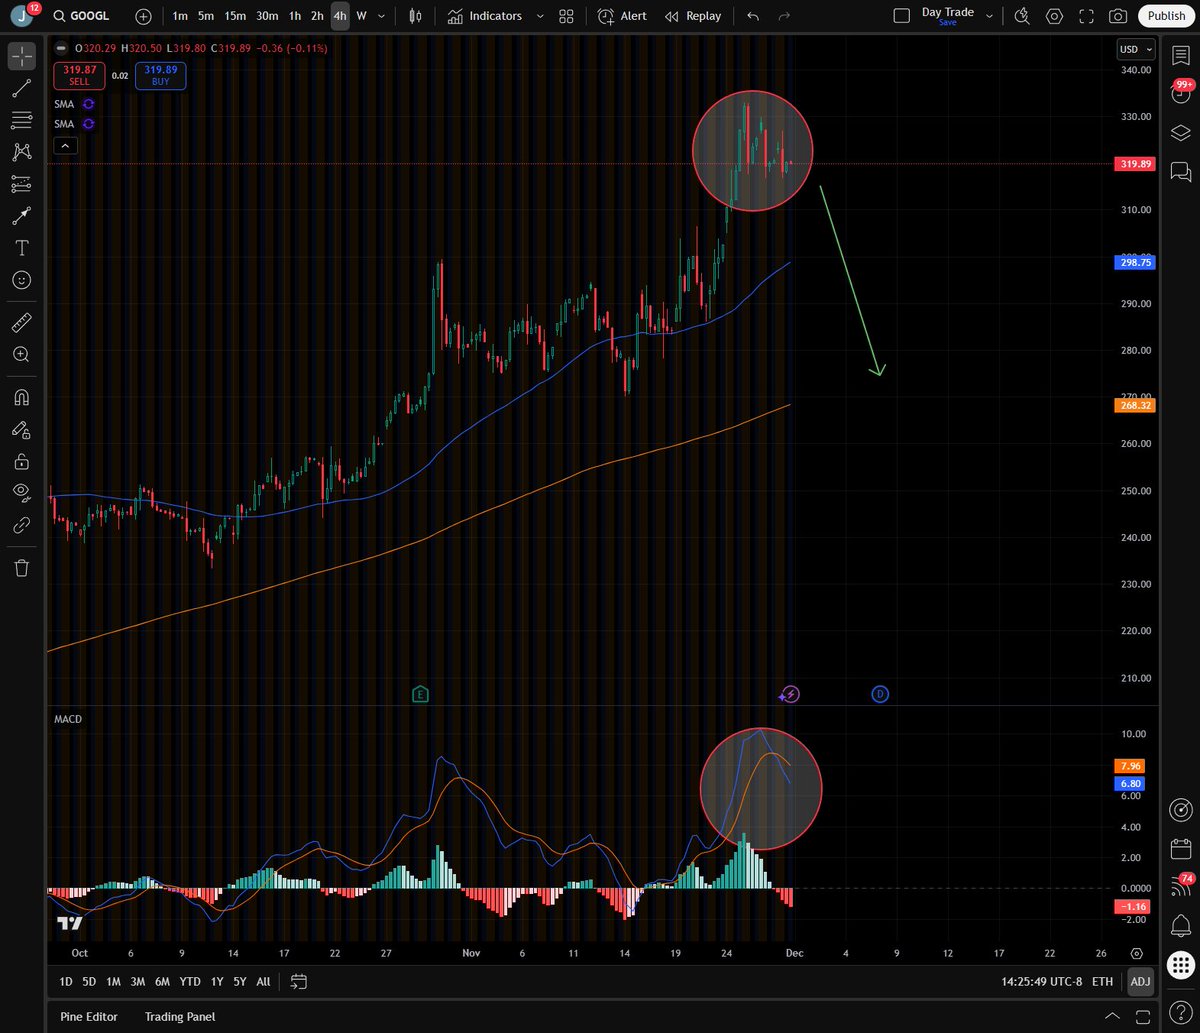Take a chart snapshot with the camera icon
The width and height of the screenshot is (1200, 1033).
pos(1120,15)
